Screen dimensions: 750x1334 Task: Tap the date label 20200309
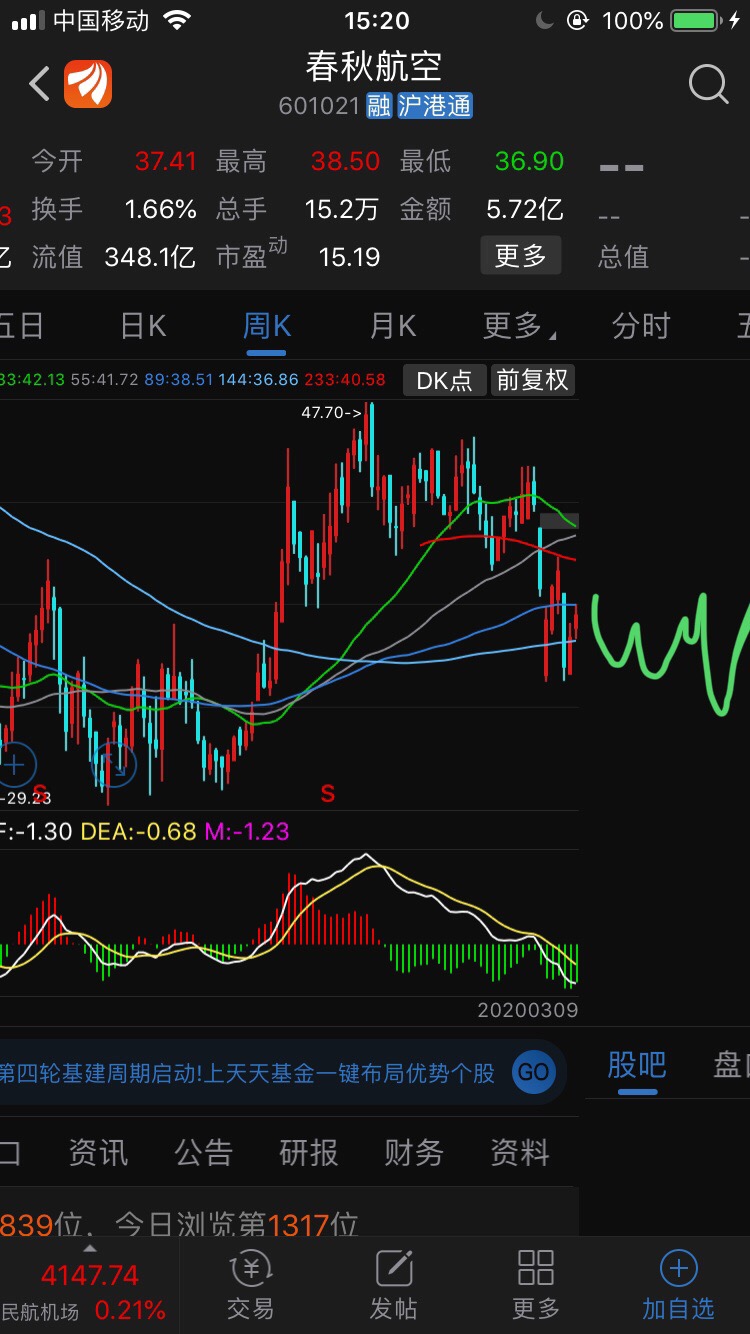(x=528, y=1010)
